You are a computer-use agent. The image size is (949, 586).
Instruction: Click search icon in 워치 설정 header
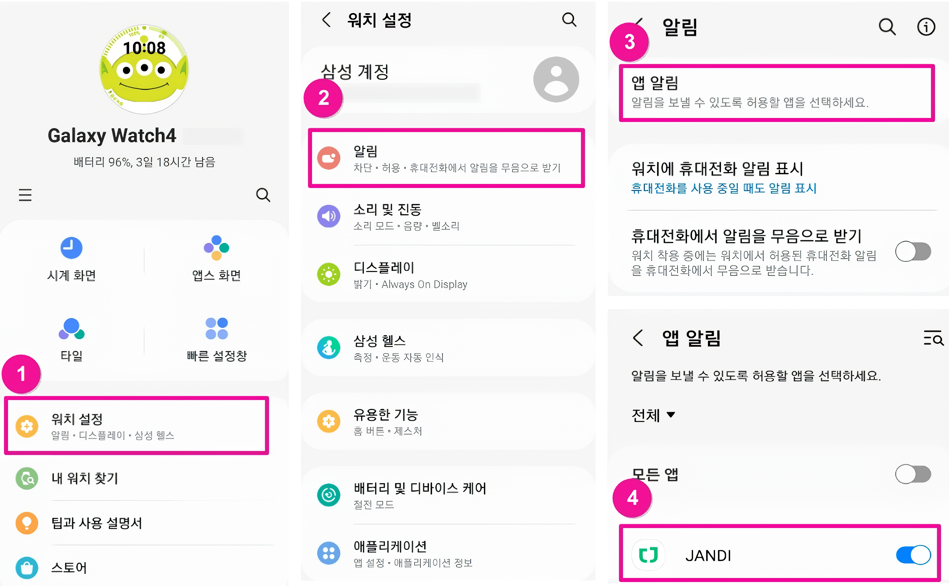point(569,20)
